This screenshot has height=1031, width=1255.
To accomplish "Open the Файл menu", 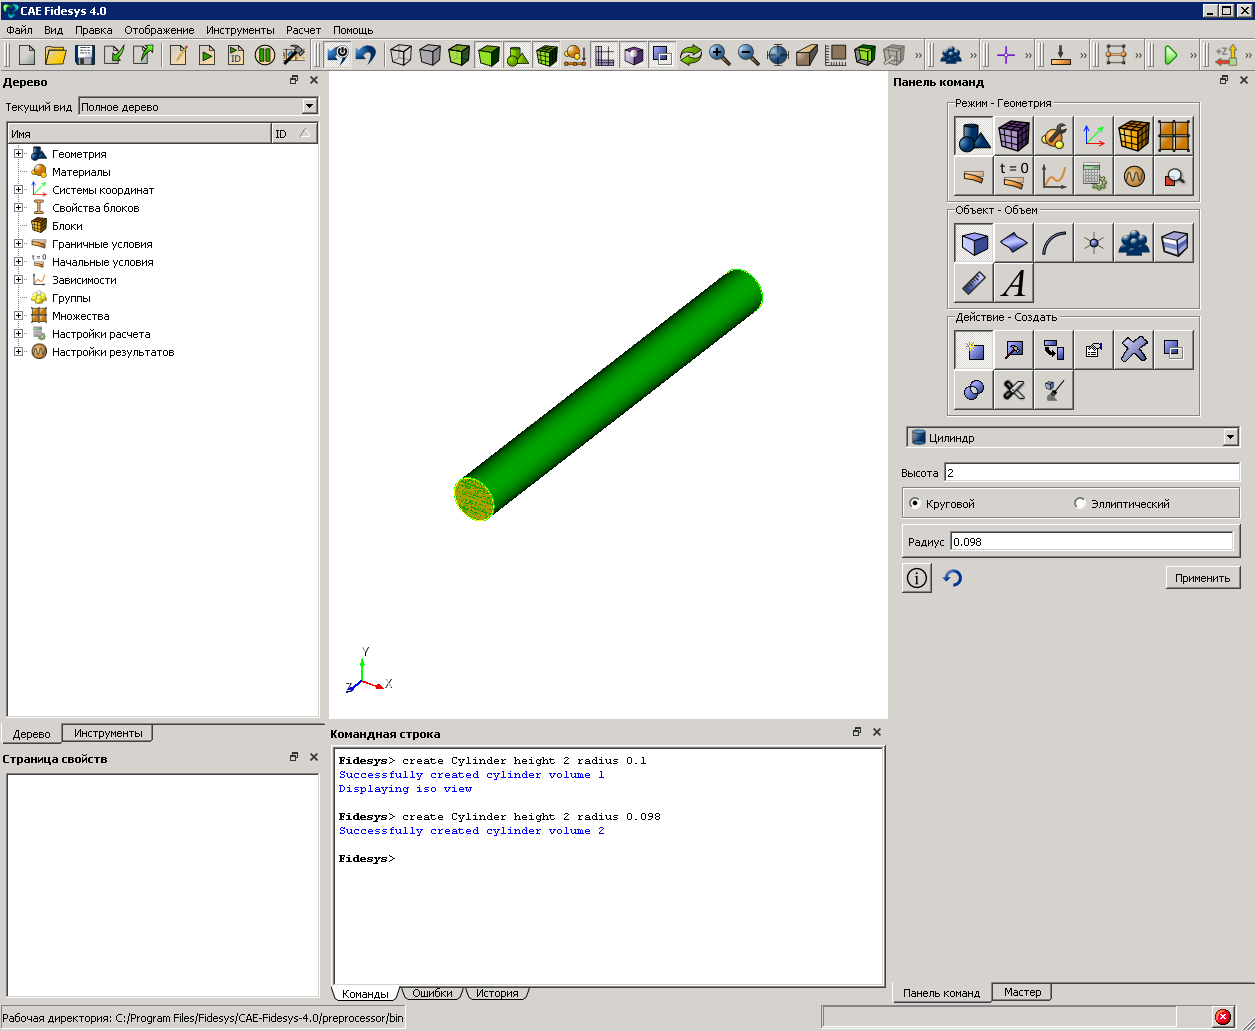I will click(x=19, y=30).
